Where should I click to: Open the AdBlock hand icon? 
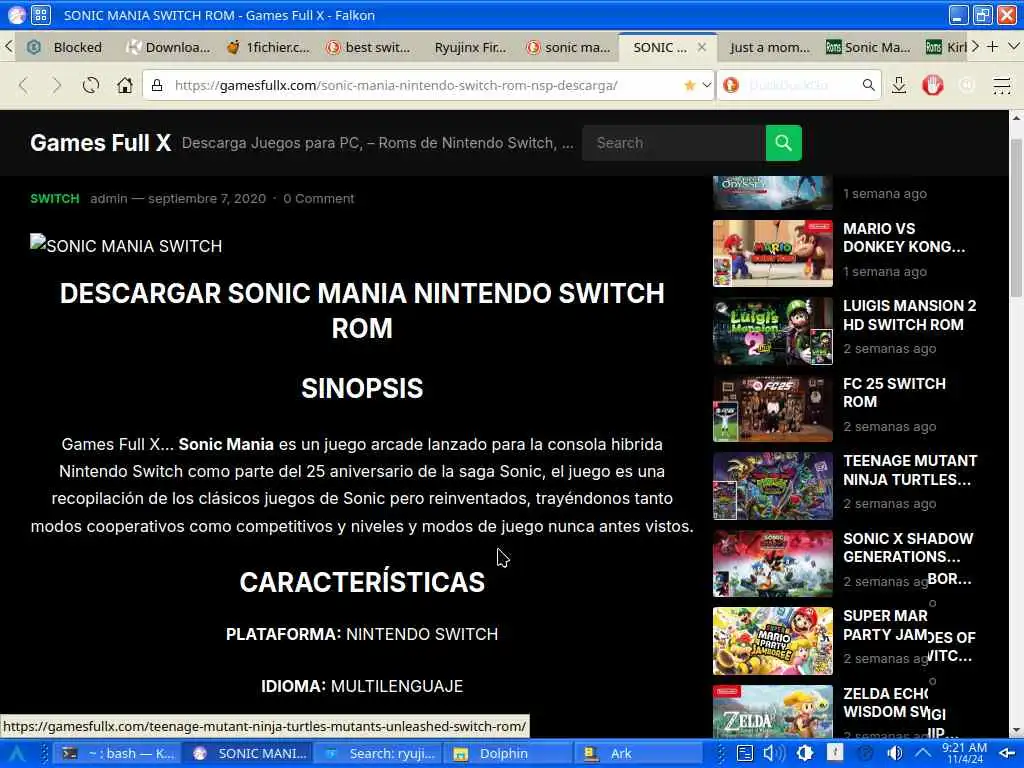pyautogui.click(x=933, y=86)
